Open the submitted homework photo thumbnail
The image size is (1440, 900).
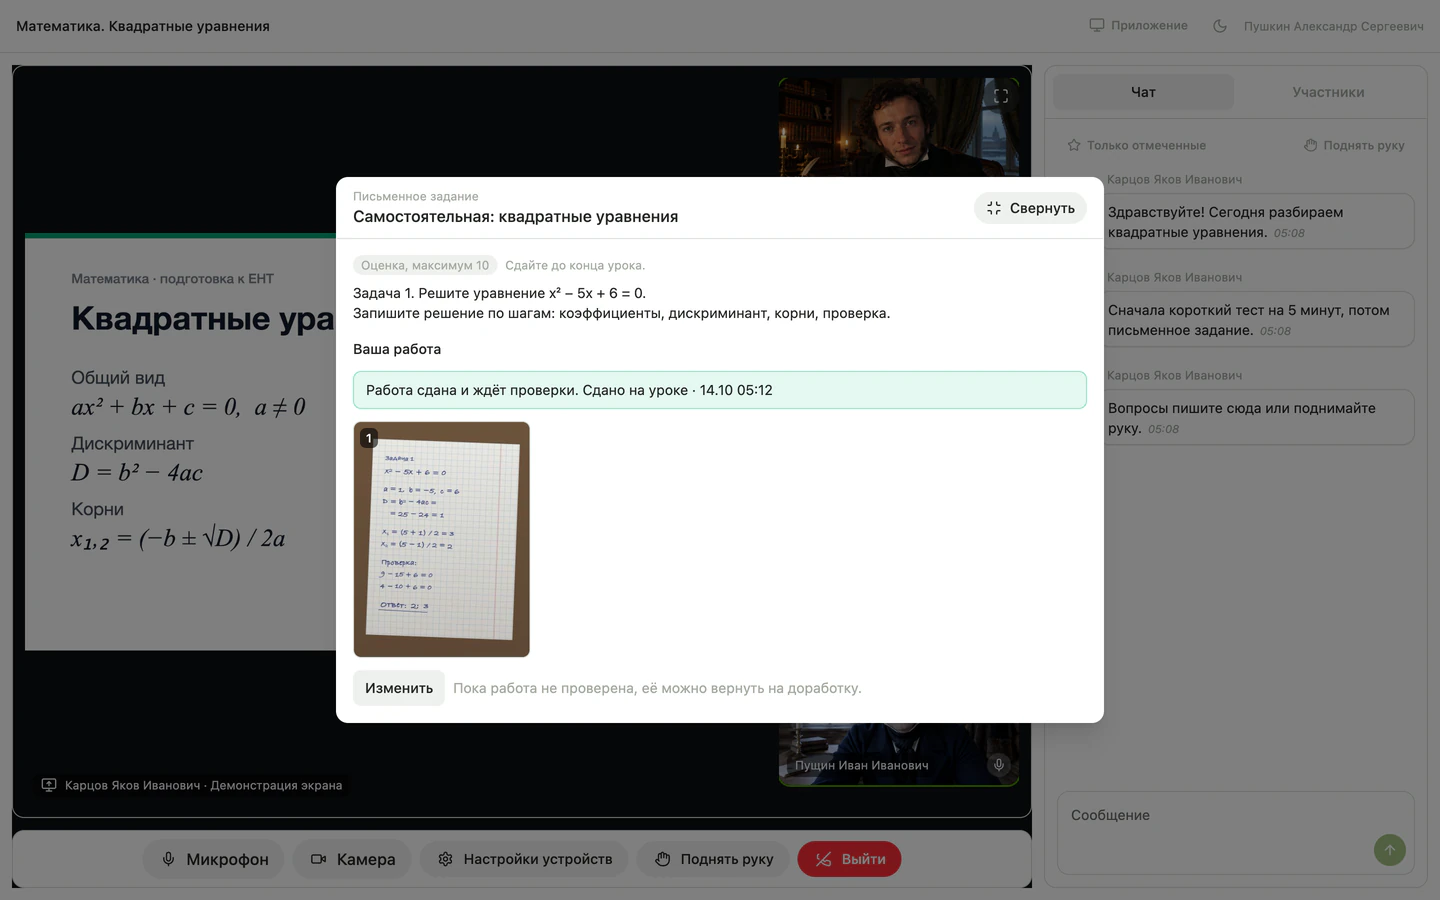pyautogui.click(x=441, y=539)
